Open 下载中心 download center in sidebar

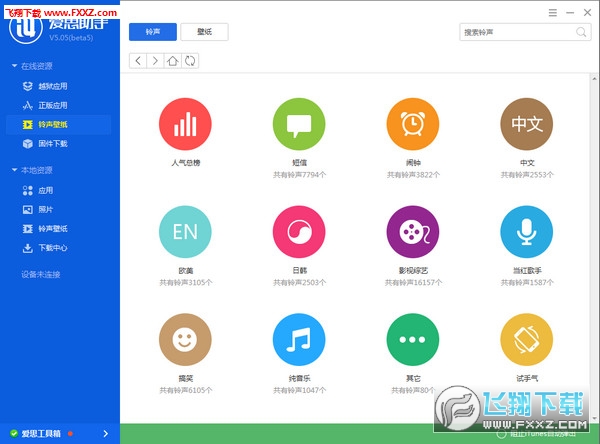[52, 247]
